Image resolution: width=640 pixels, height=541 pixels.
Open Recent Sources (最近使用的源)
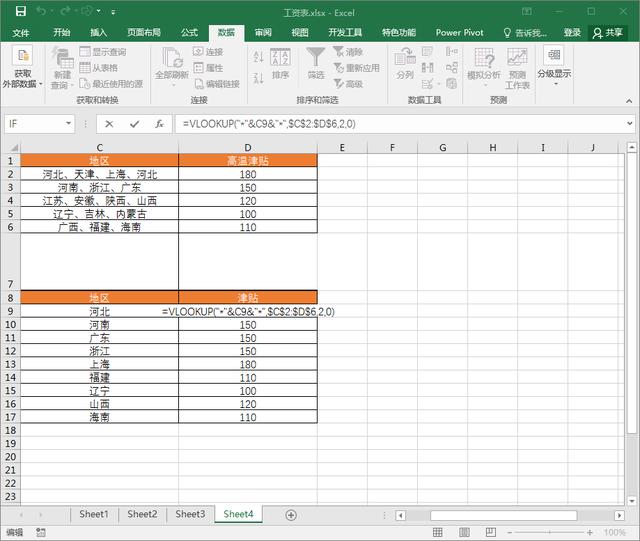click(x=111, y=84)
